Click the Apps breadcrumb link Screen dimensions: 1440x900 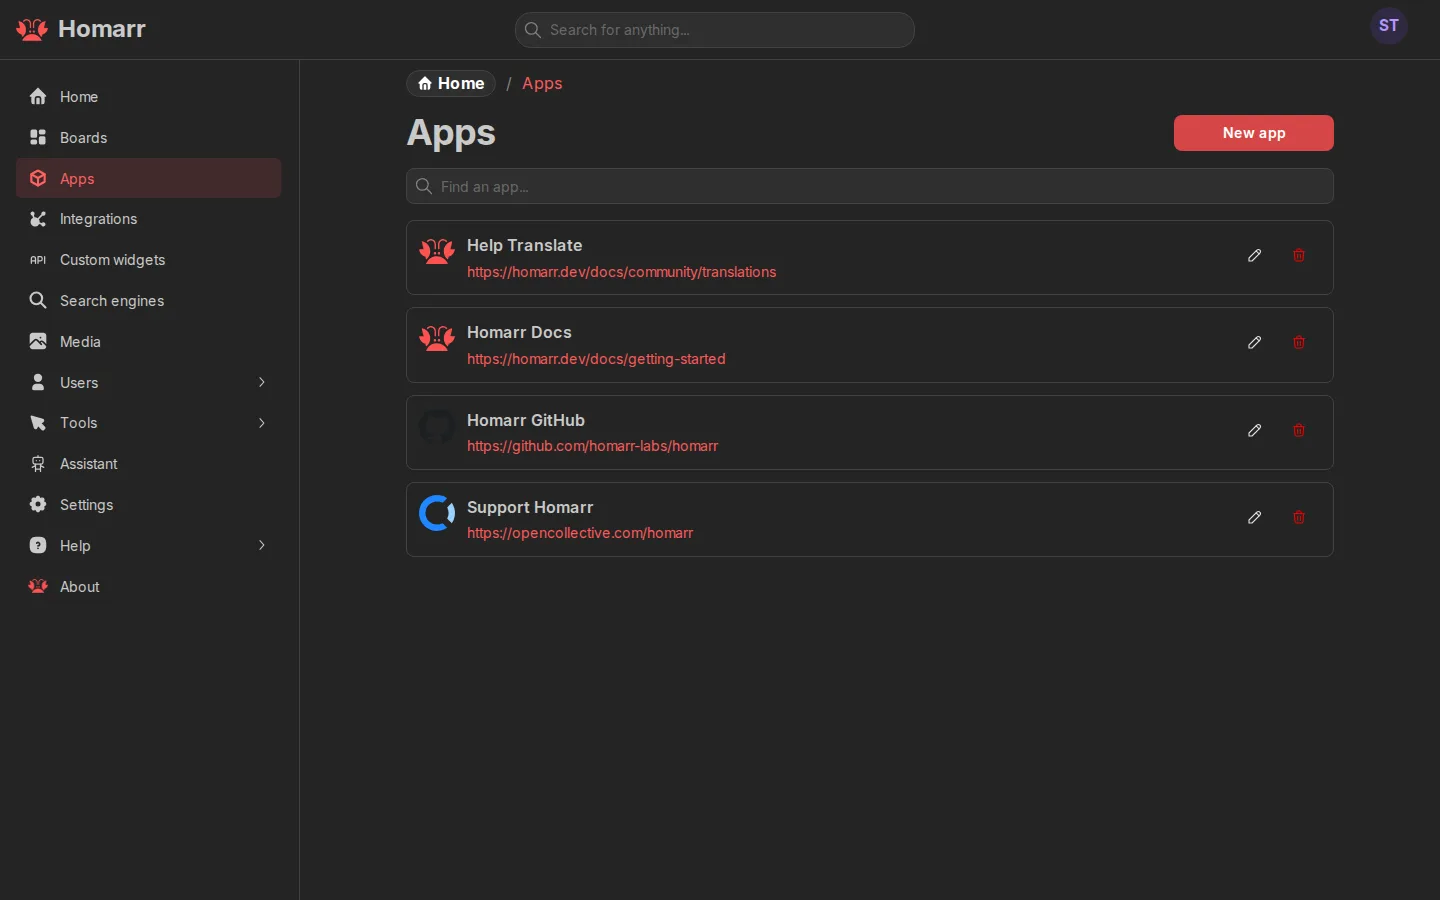tap(542, 84)
